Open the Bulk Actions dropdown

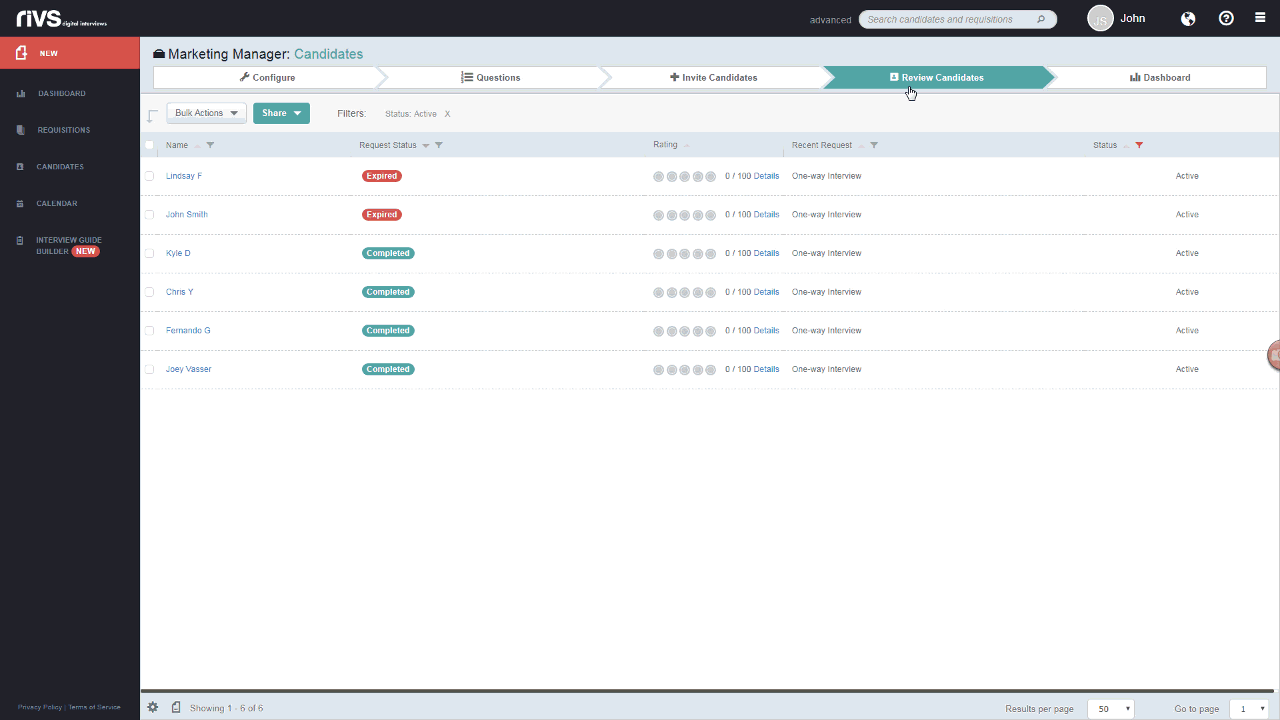click(206, 113)
